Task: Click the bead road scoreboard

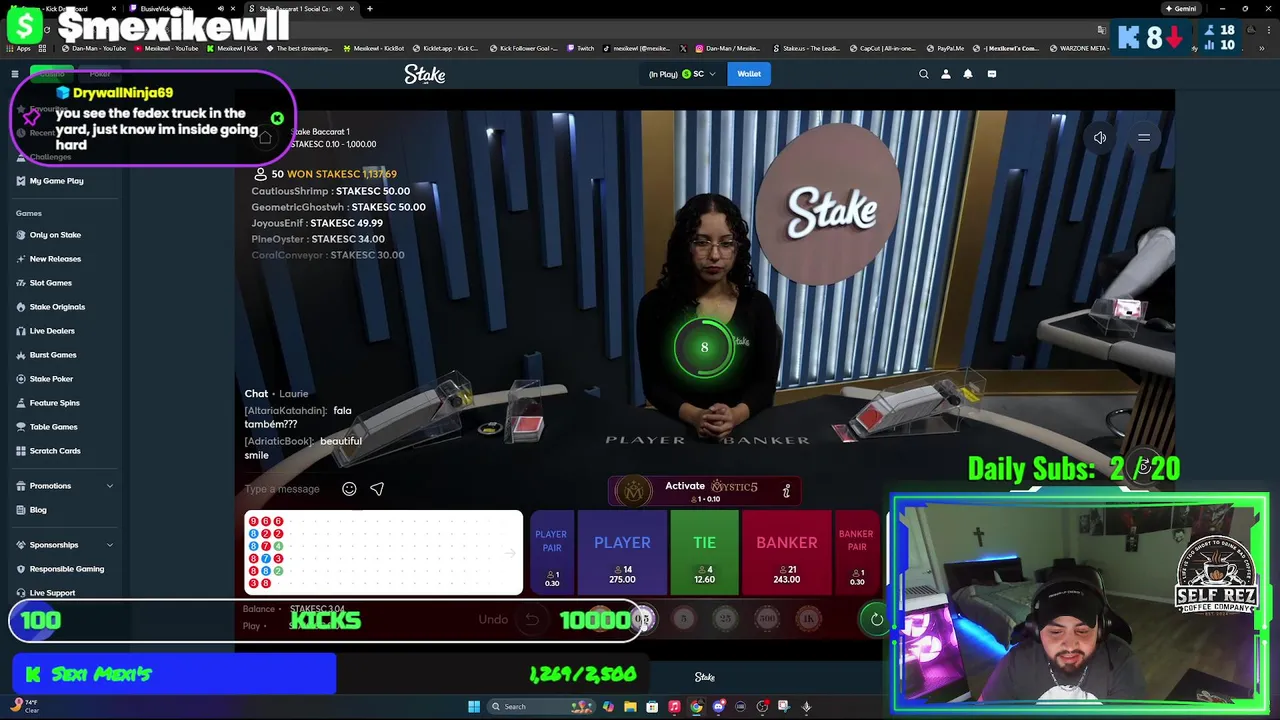Action: pyautogui.click(x=383, y=553)
